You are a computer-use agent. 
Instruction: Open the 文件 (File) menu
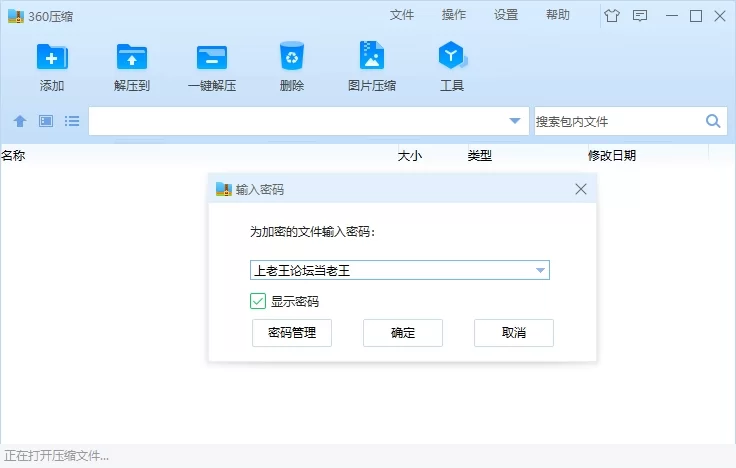[402, 15]
